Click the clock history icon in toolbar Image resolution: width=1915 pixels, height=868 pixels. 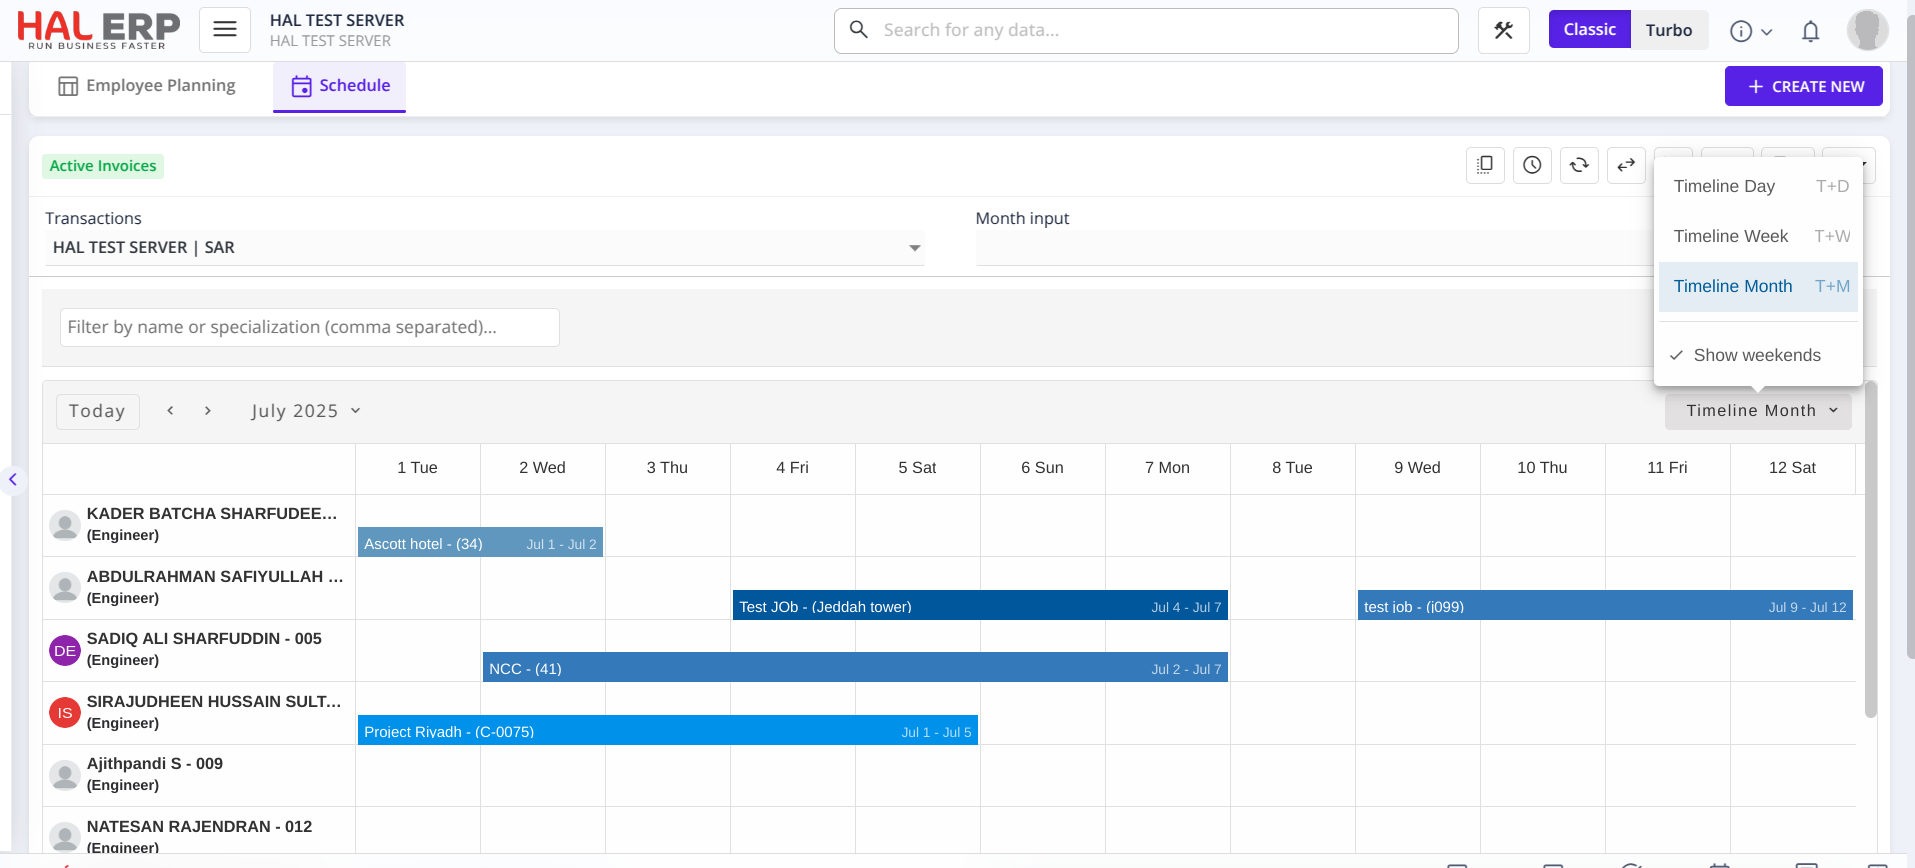tap(1532, 165)
